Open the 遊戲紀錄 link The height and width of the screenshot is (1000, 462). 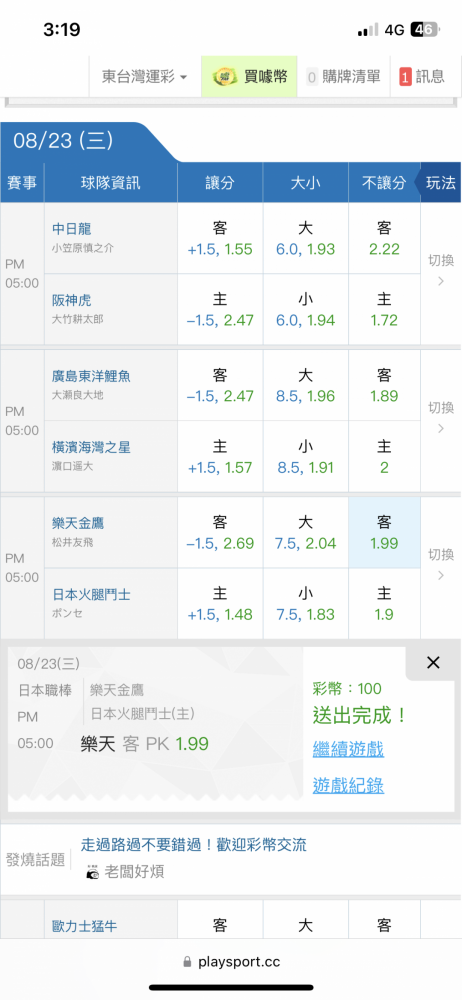(348, 786)
